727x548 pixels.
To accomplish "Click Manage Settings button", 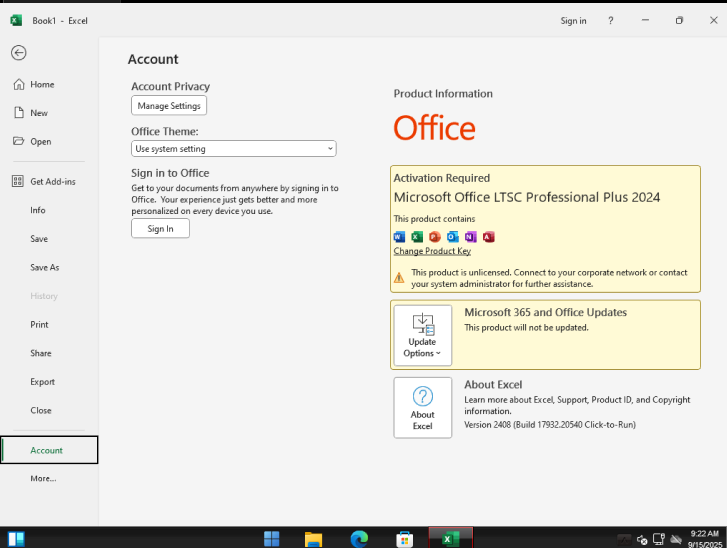I will 169,106.
